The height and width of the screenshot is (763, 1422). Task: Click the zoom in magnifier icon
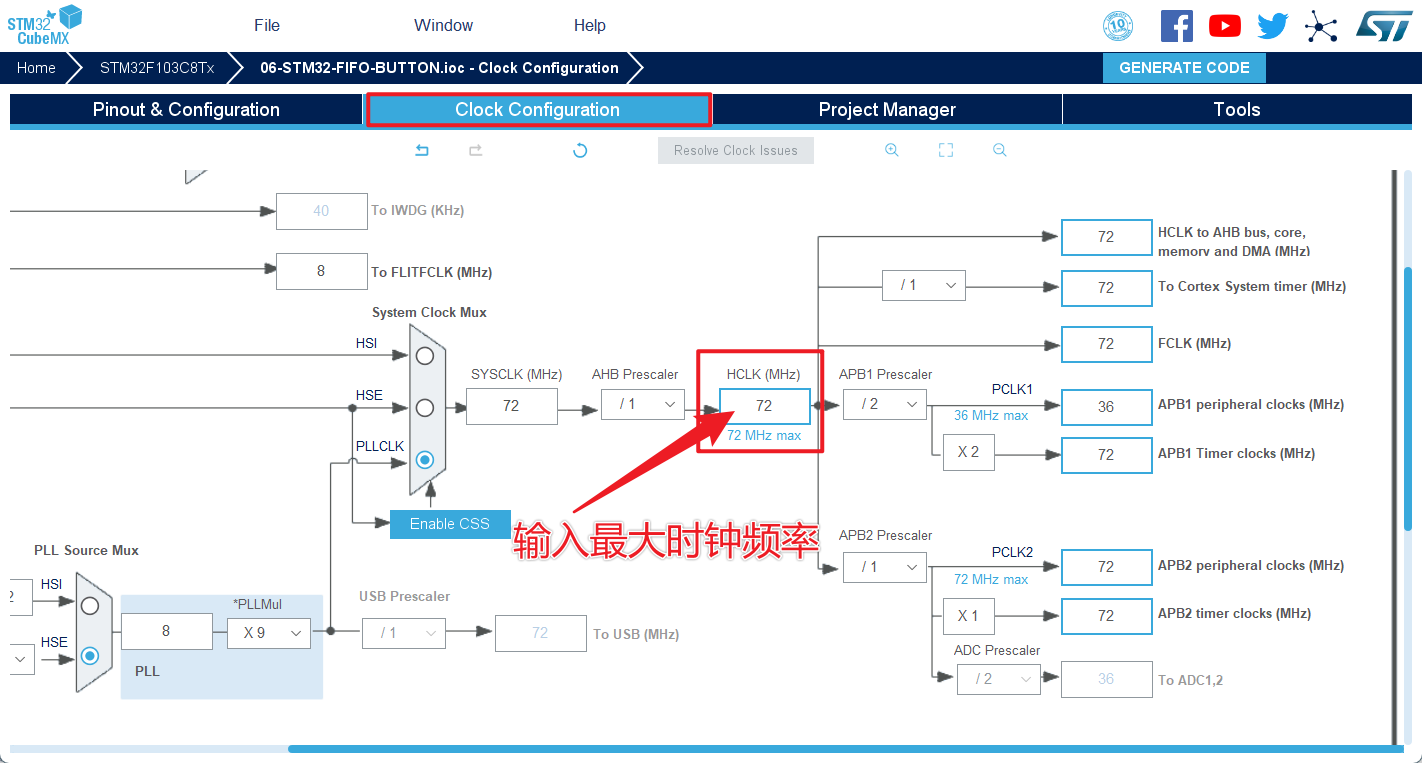(x=891, y=149)
